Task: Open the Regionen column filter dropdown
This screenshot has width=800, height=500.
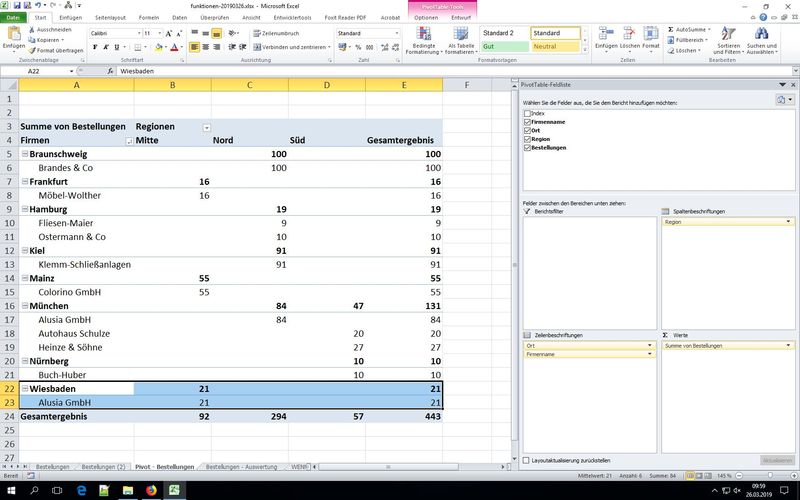Action: click(207, 127)
